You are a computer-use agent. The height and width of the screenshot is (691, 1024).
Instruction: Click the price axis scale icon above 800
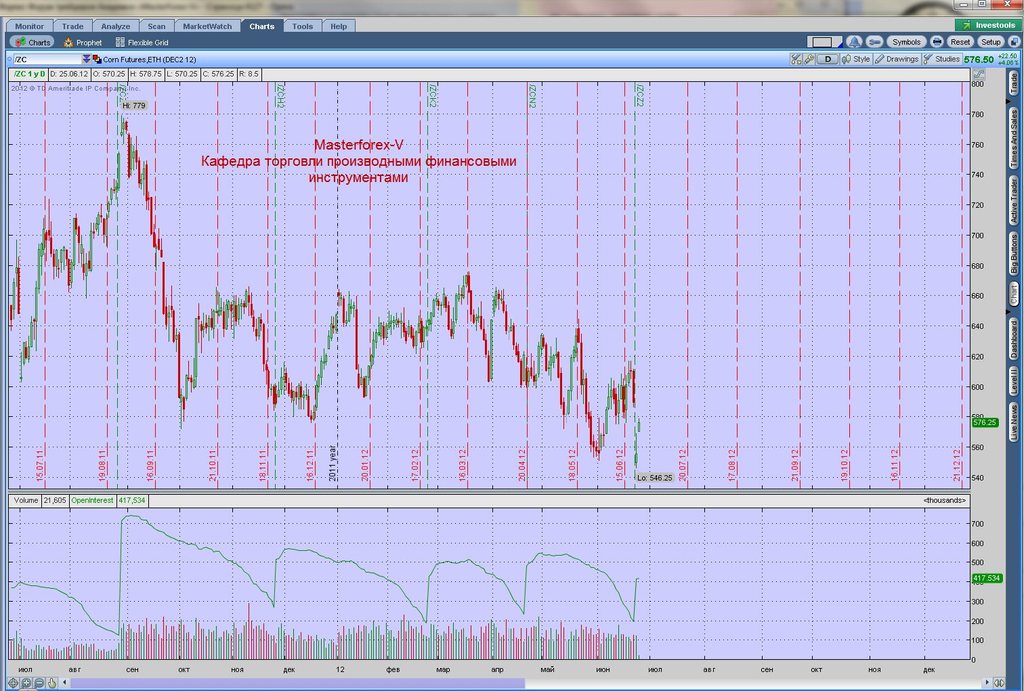(x=978, y=74)
